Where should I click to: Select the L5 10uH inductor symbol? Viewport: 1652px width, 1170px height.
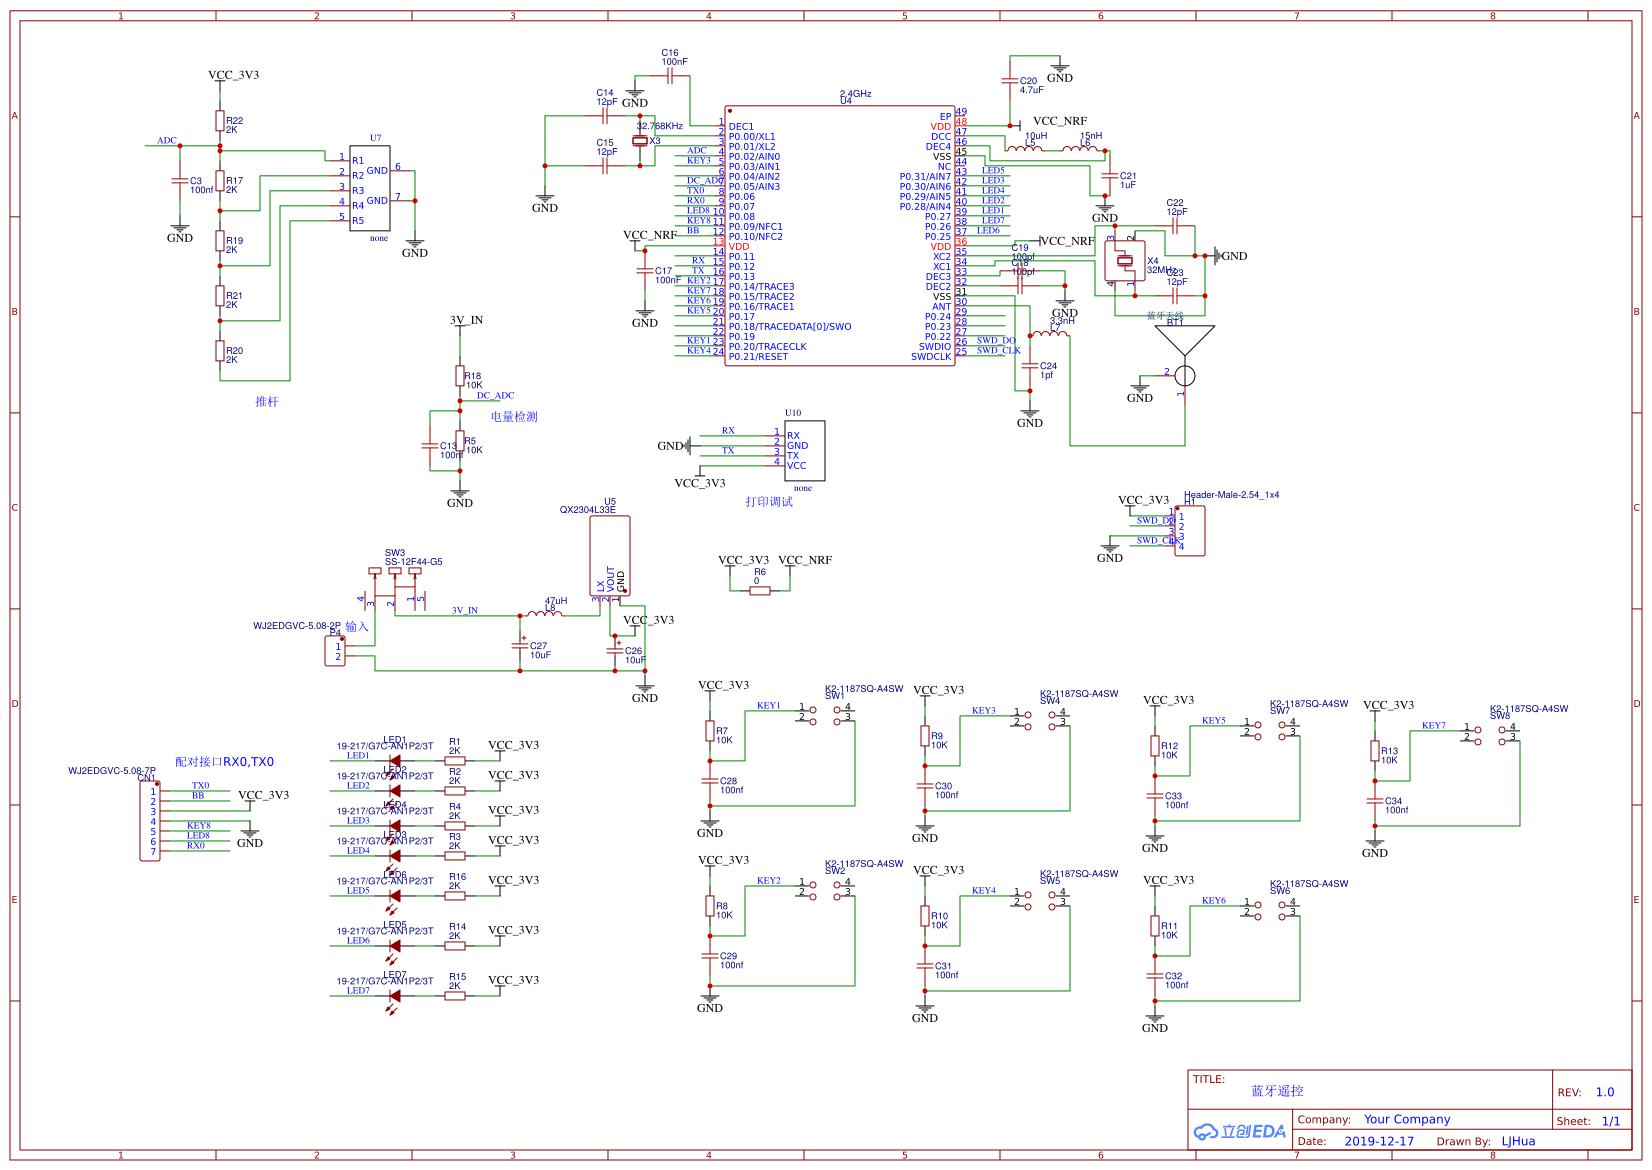click(1024, 147)
